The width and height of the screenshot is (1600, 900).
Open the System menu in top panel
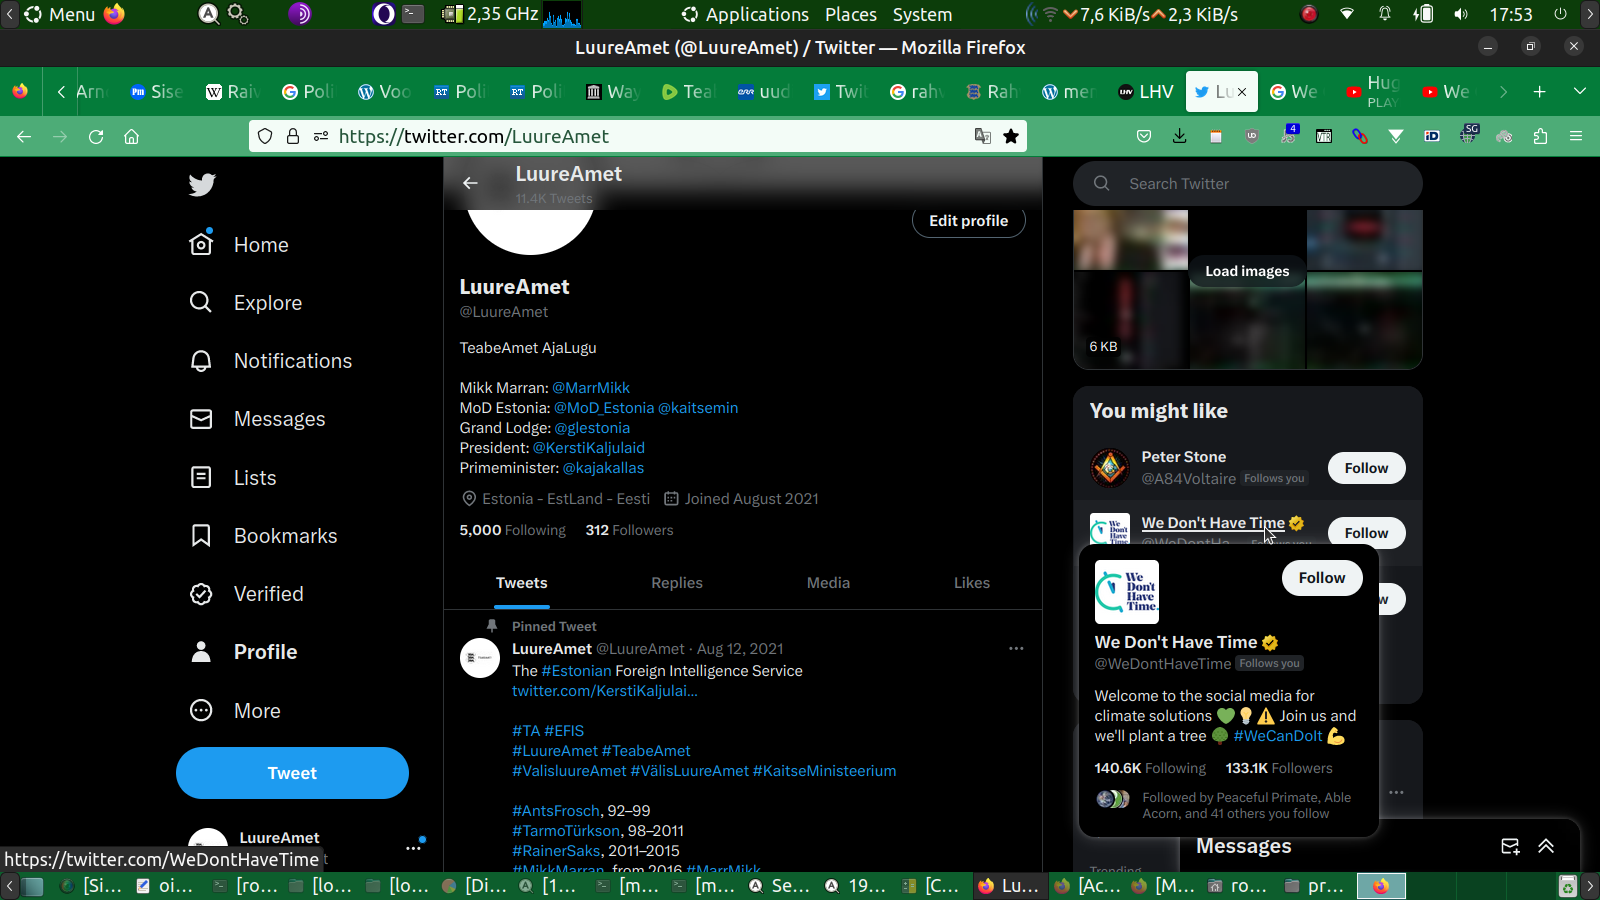point(922,15)
